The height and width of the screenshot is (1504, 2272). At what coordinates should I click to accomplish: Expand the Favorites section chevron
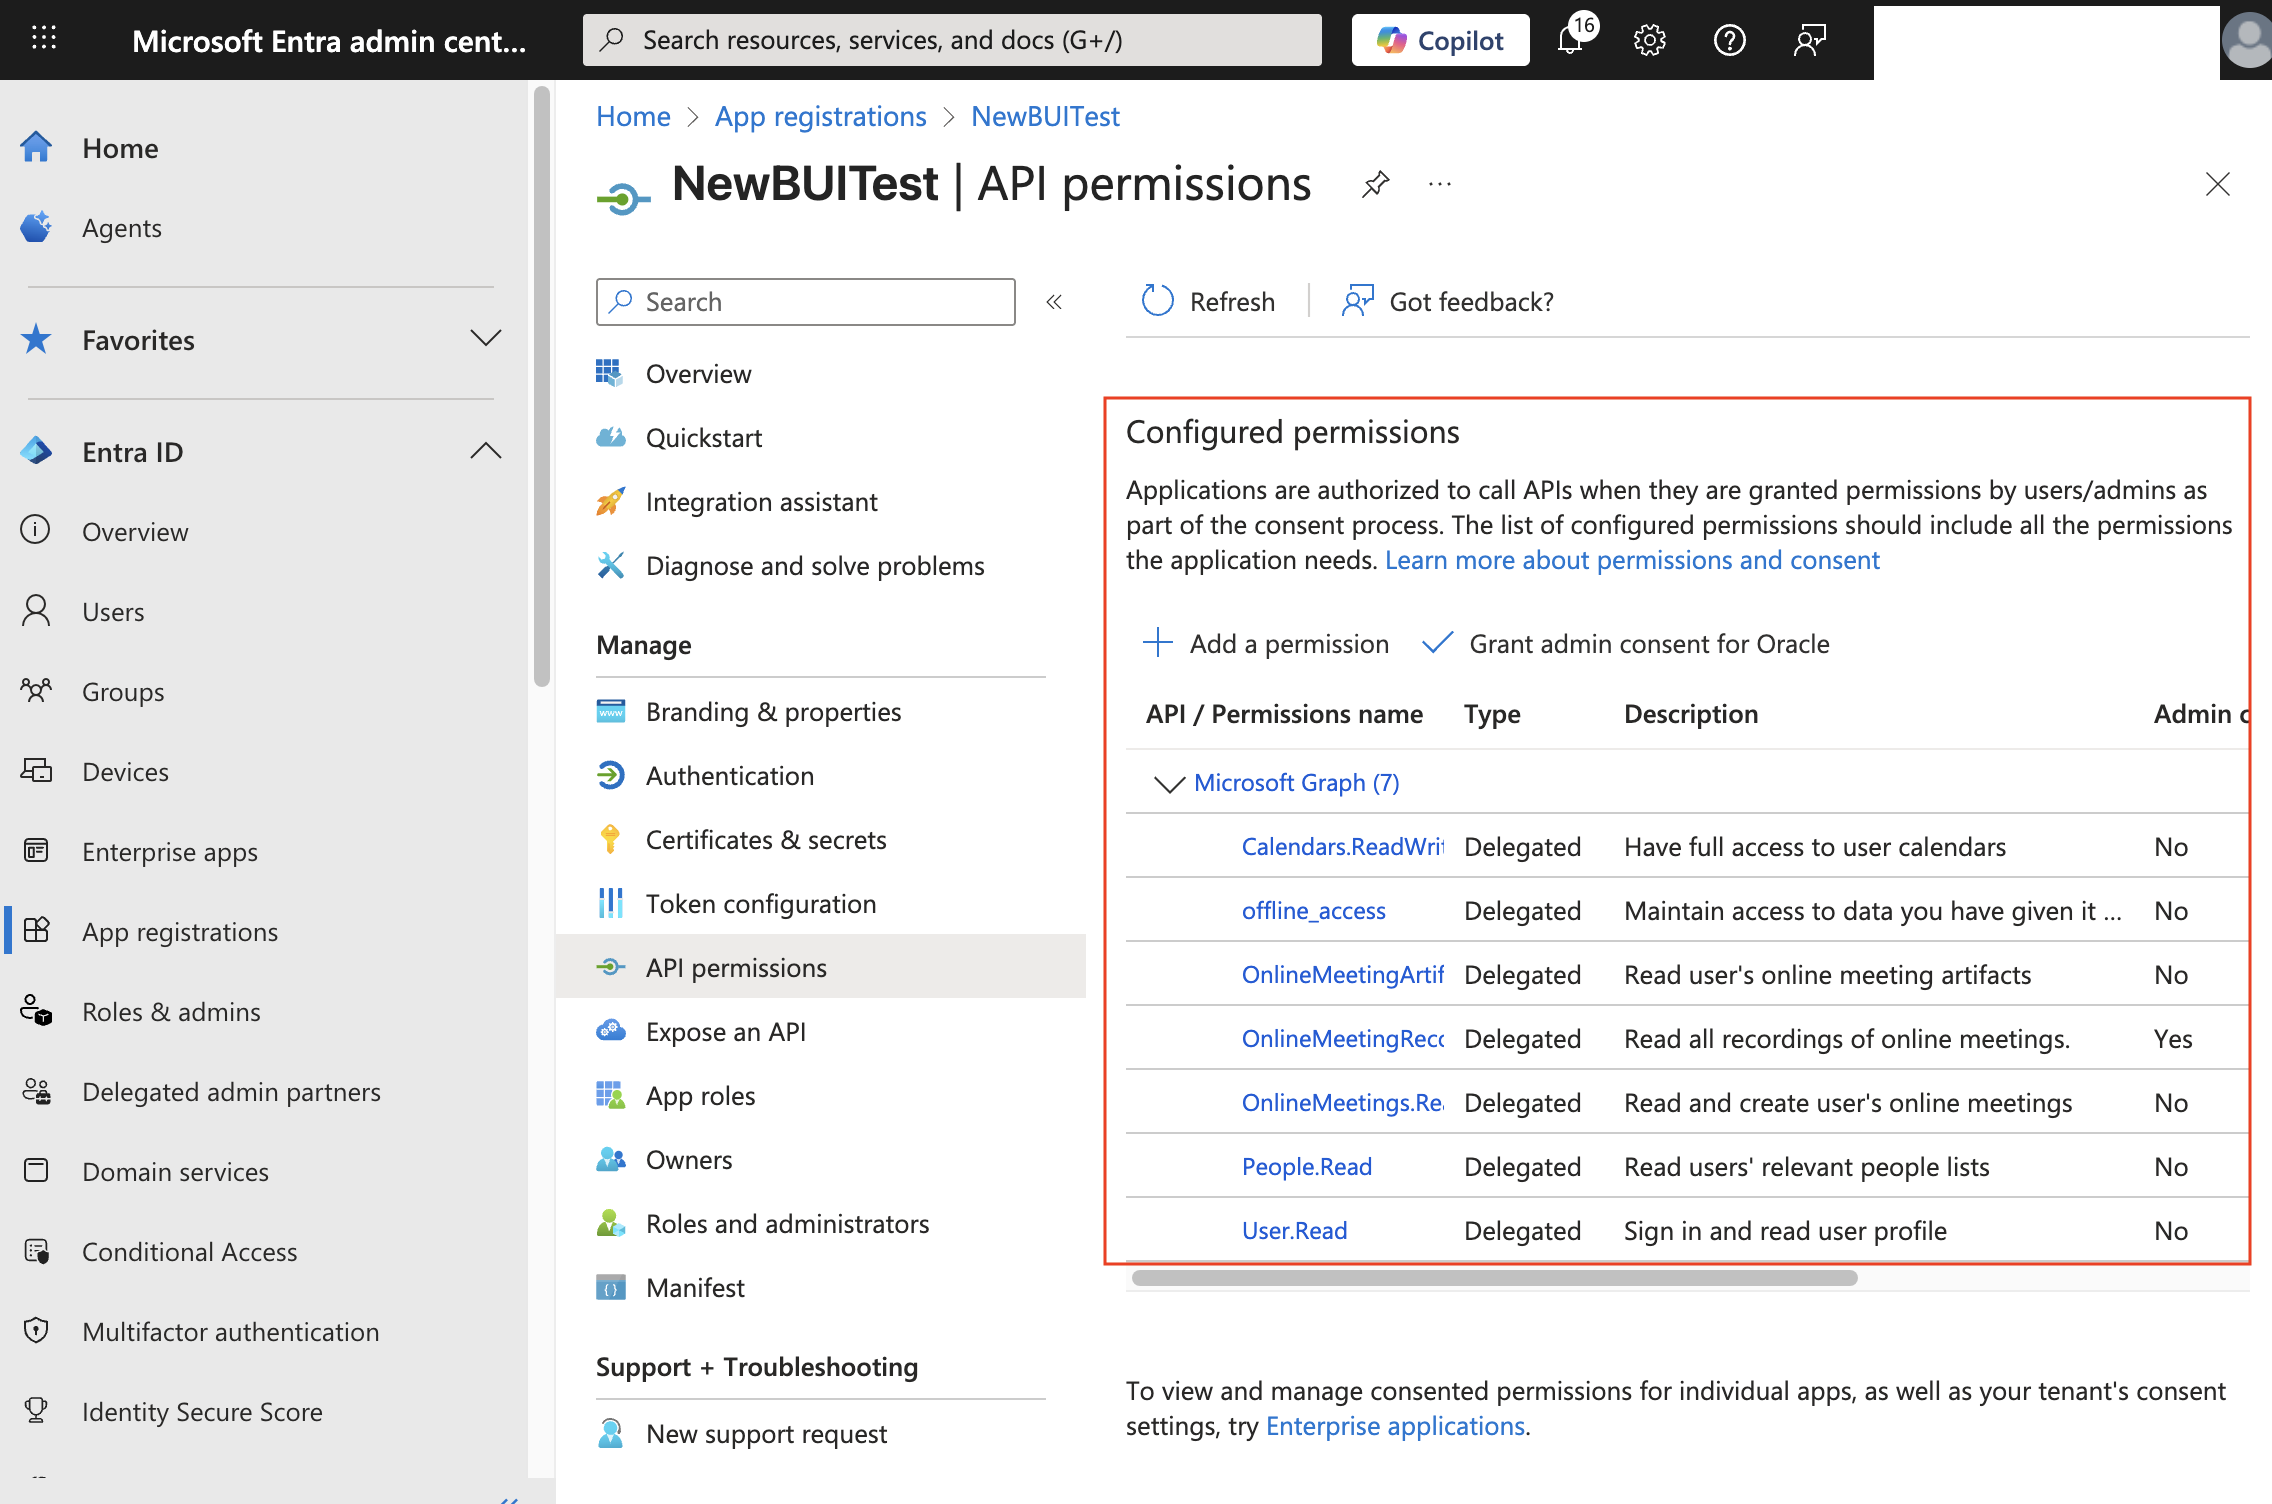[x=485, y=339]
